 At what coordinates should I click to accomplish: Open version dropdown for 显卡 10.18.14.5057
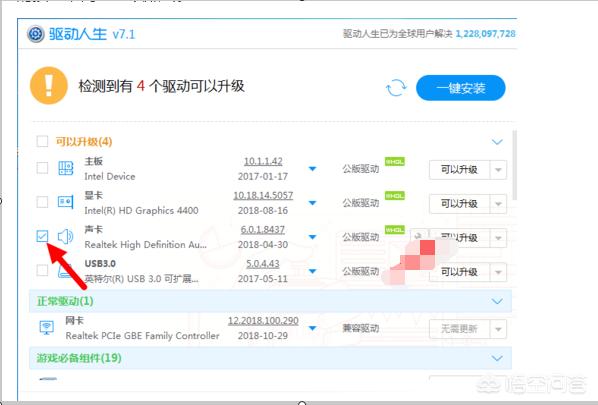tap(312, 203)
